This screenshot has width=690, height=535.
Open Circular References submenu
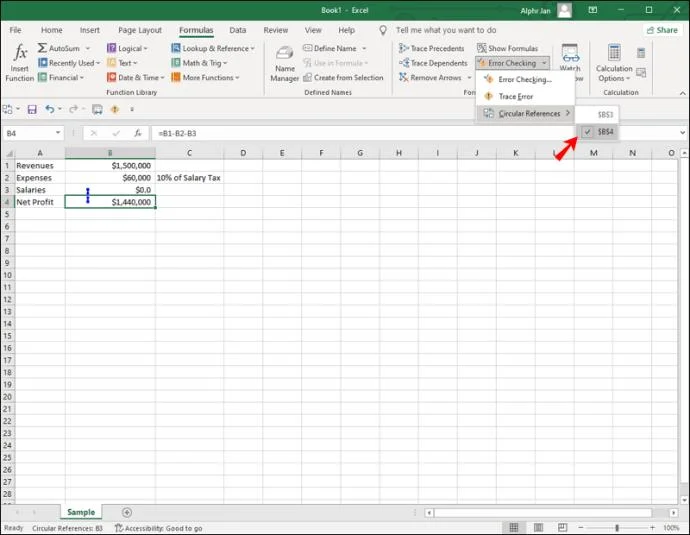point(525,114)
